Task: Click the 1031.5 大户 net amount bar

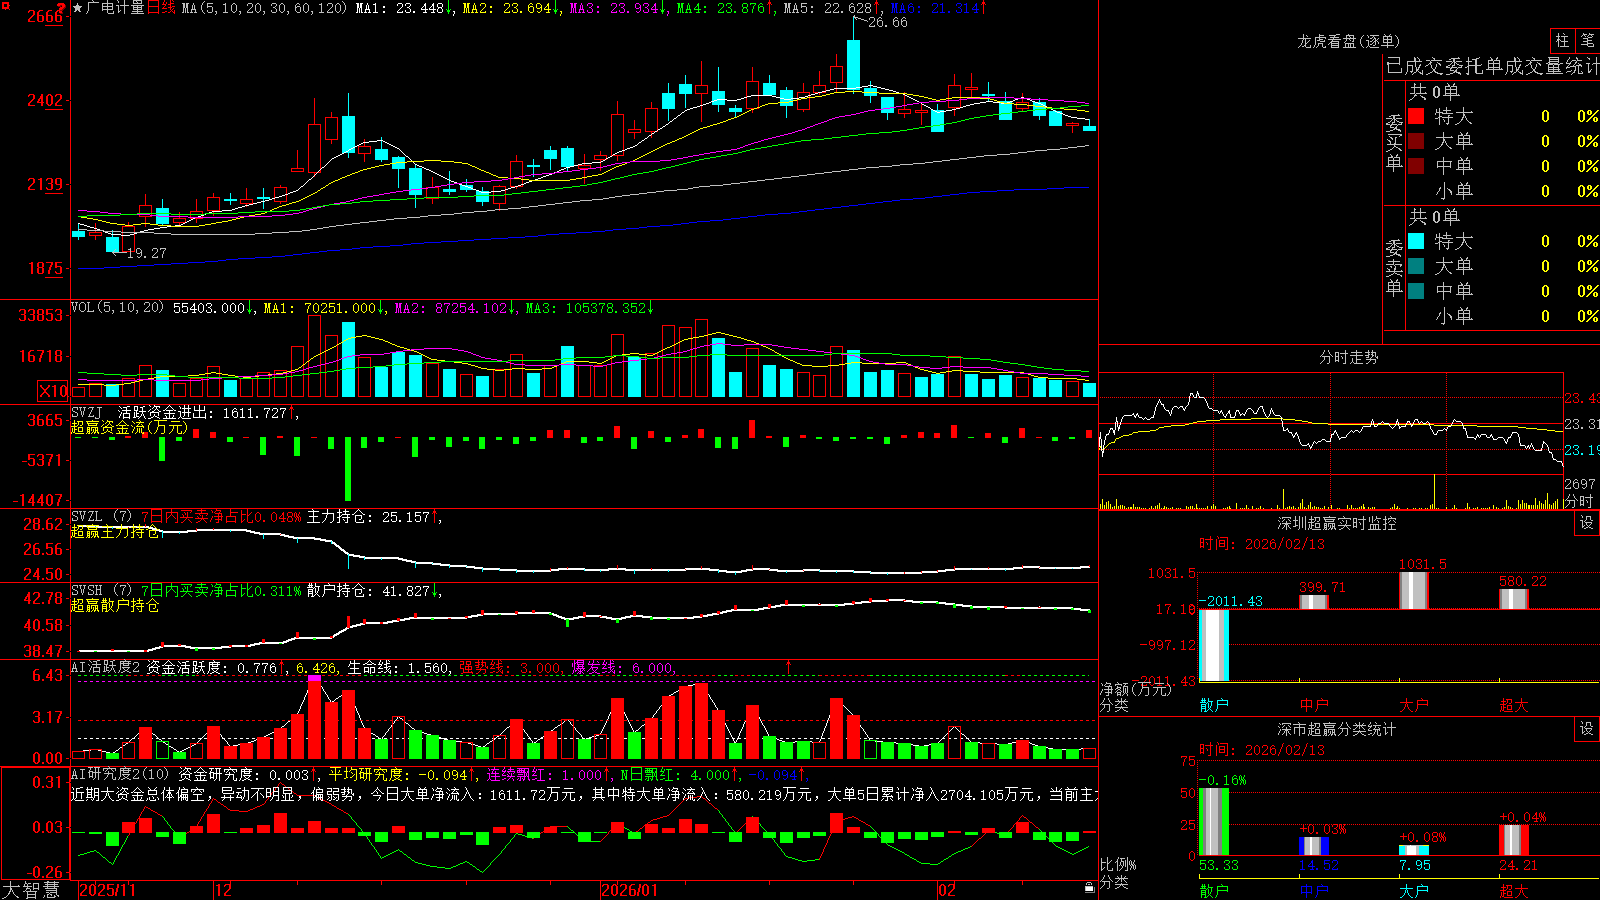Action: click(x=1414, y=590)
